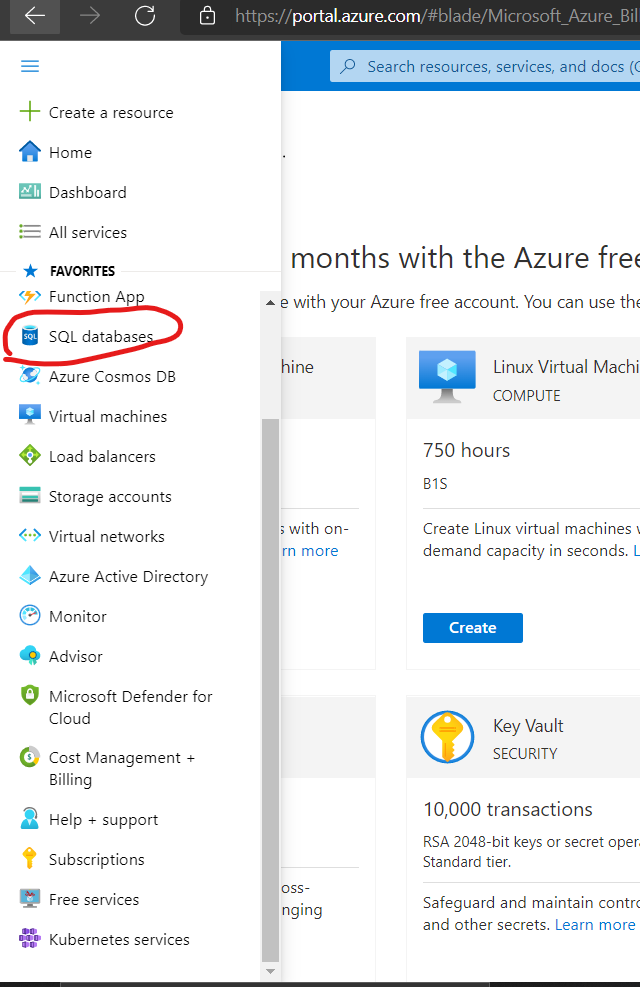This screenshot has width=640, height=987.
Task: Click the All services list icon
Action: [30, 232]
